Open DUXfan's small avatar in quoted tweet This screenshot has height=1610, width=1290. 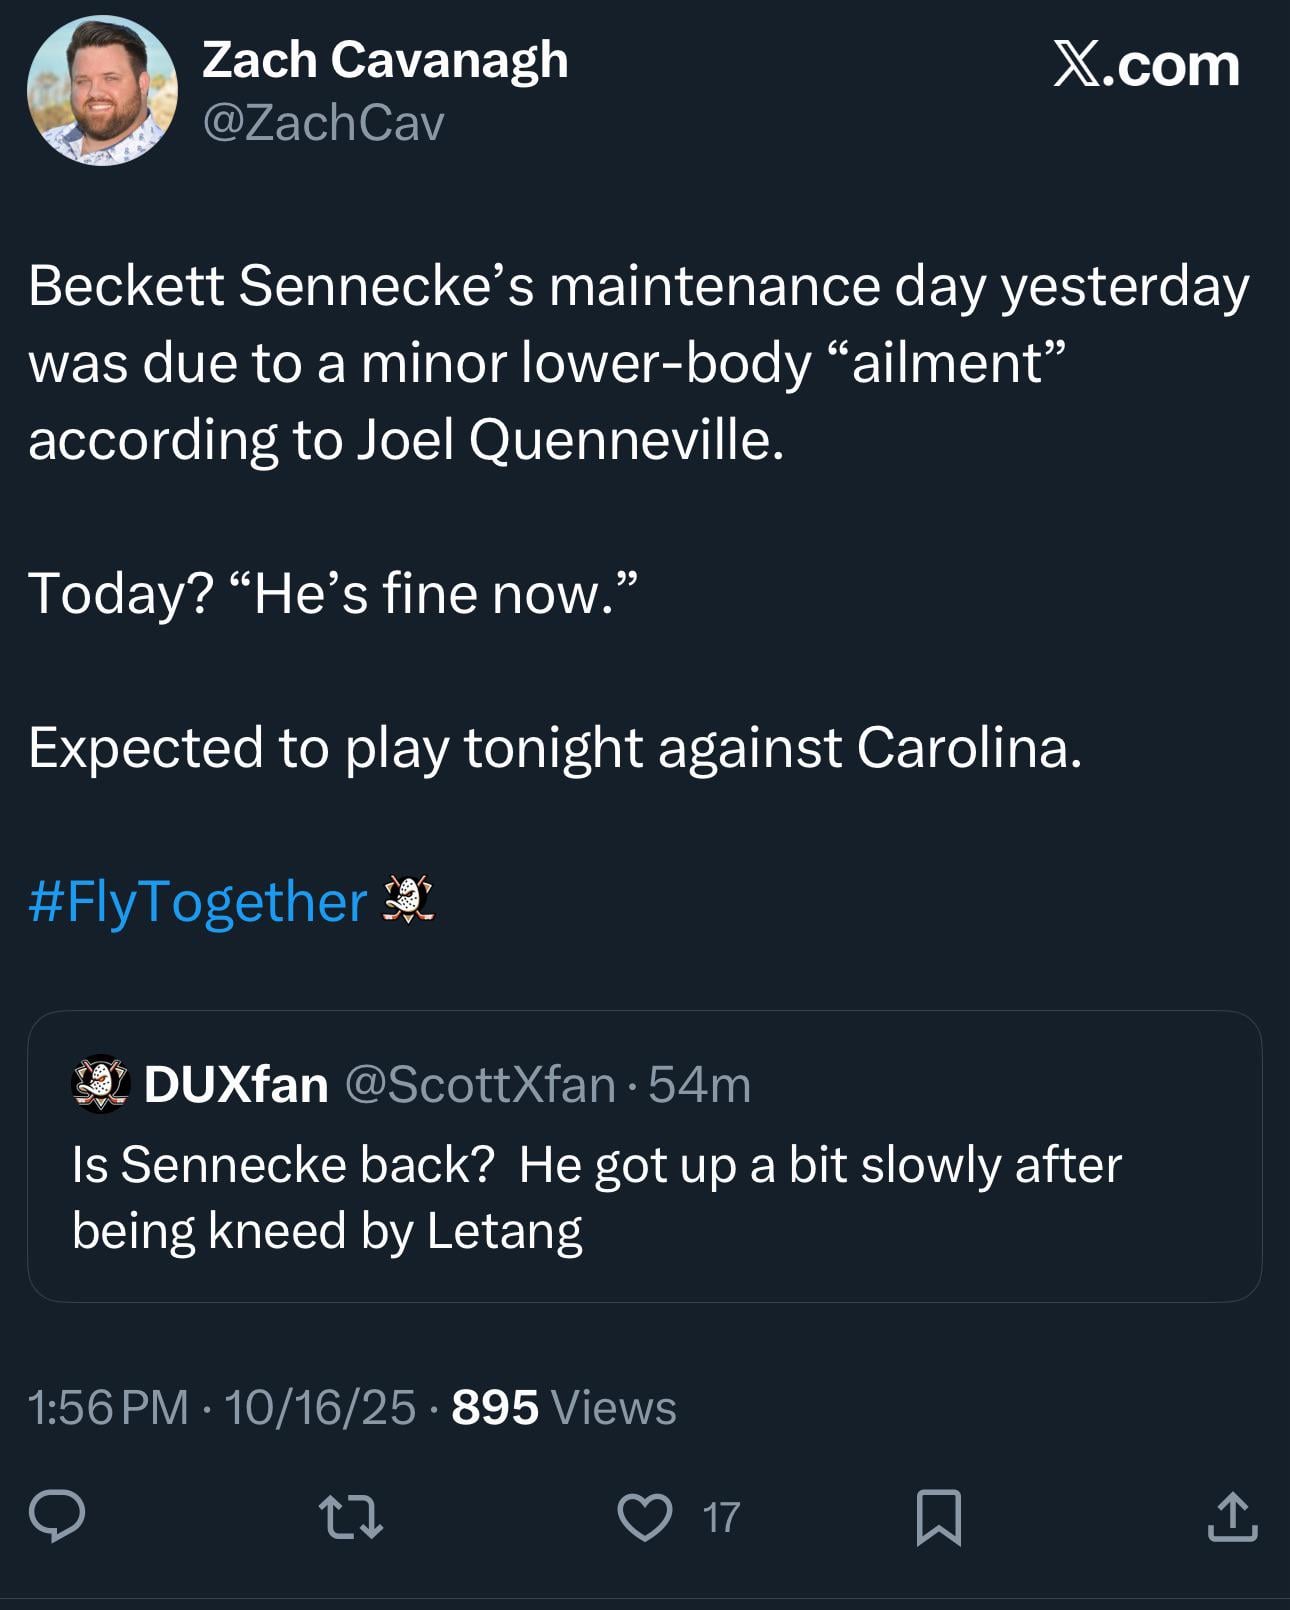[101, 1084]
